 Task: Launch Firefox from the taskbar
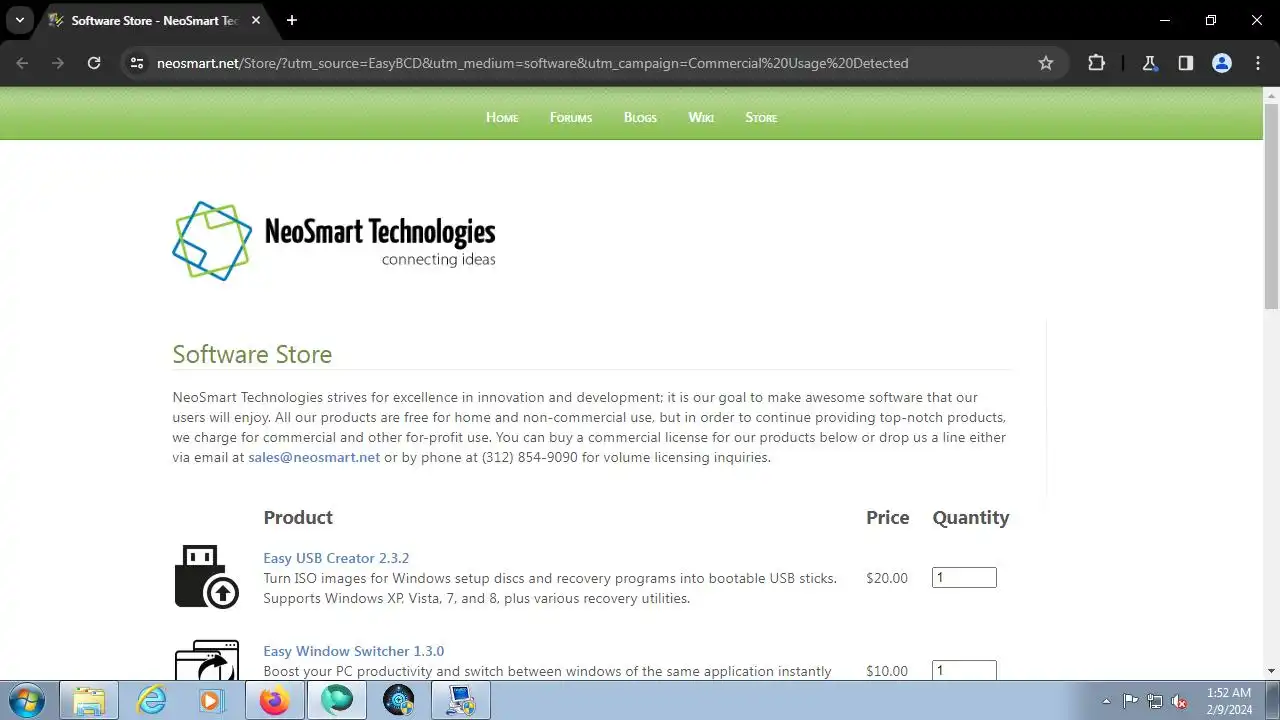(274, 701)
